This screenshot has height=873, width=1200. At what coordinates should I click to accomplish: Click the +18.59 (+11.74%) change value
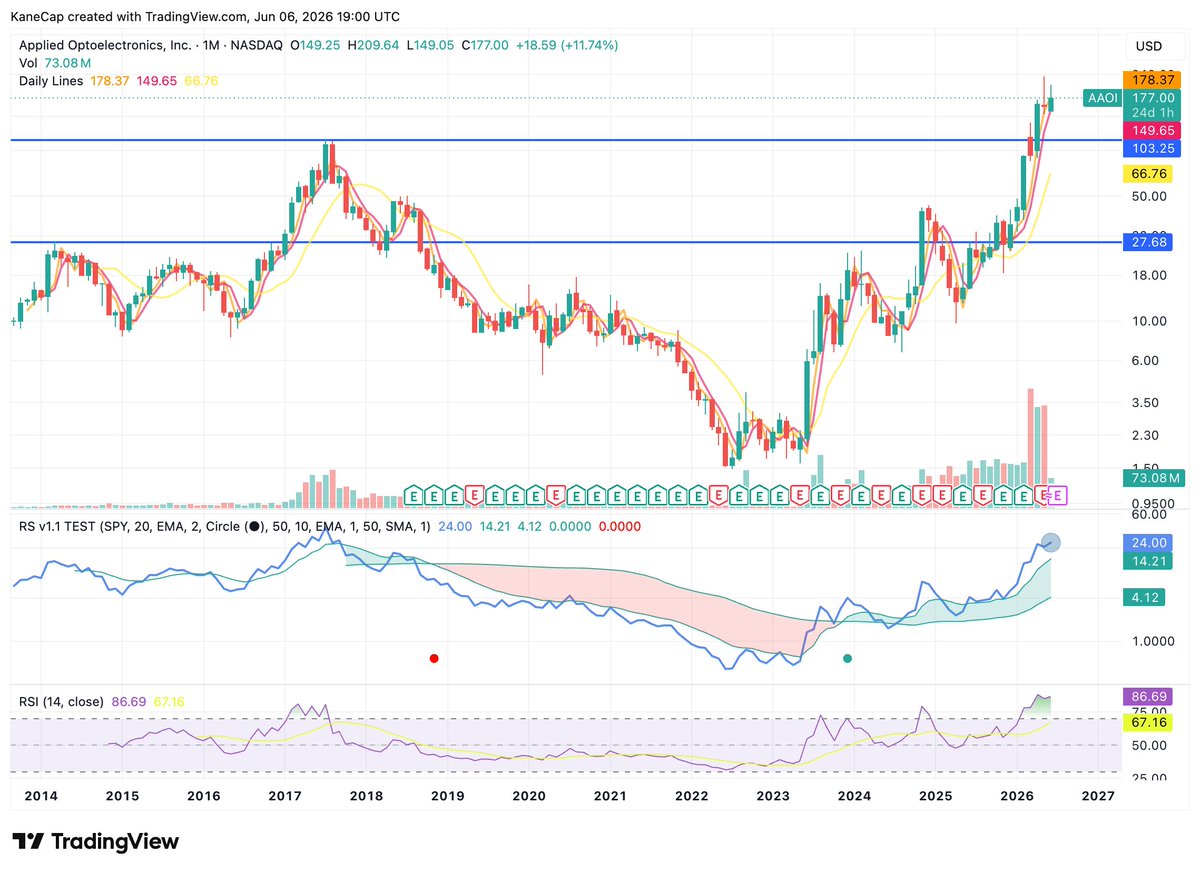pos(567,45)
